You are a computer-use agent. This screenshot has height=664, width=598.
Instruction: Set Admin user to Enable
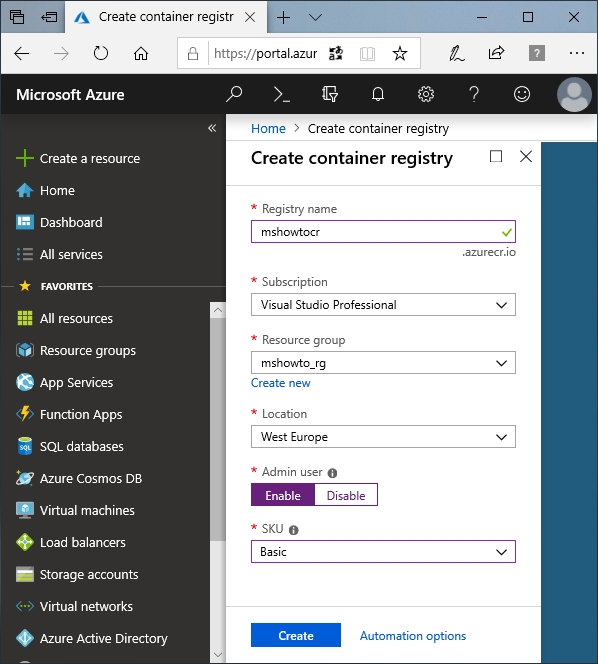pyautogui.click(x=283, y=495)
